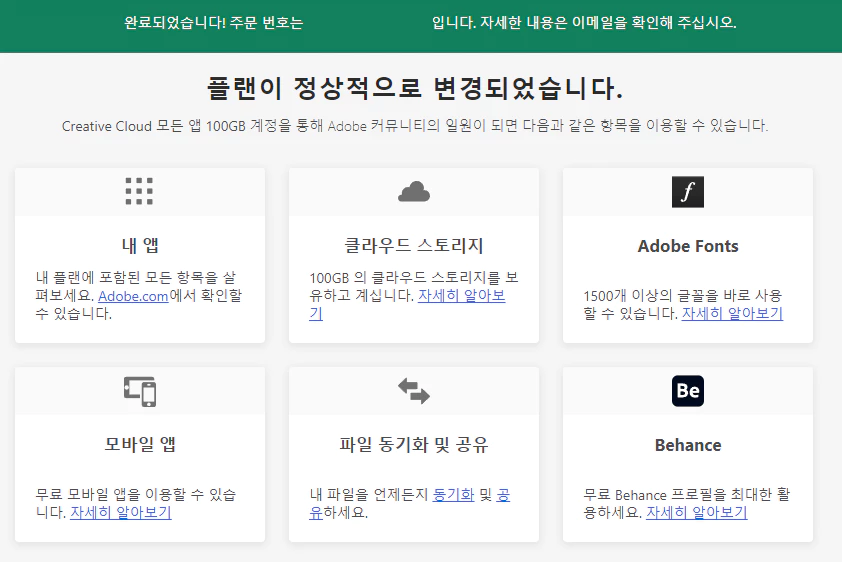The height and width of the screenshot is (562, 842).
Task: Select the 클라우드 스토리지 card title
Action: click(414, 245)
